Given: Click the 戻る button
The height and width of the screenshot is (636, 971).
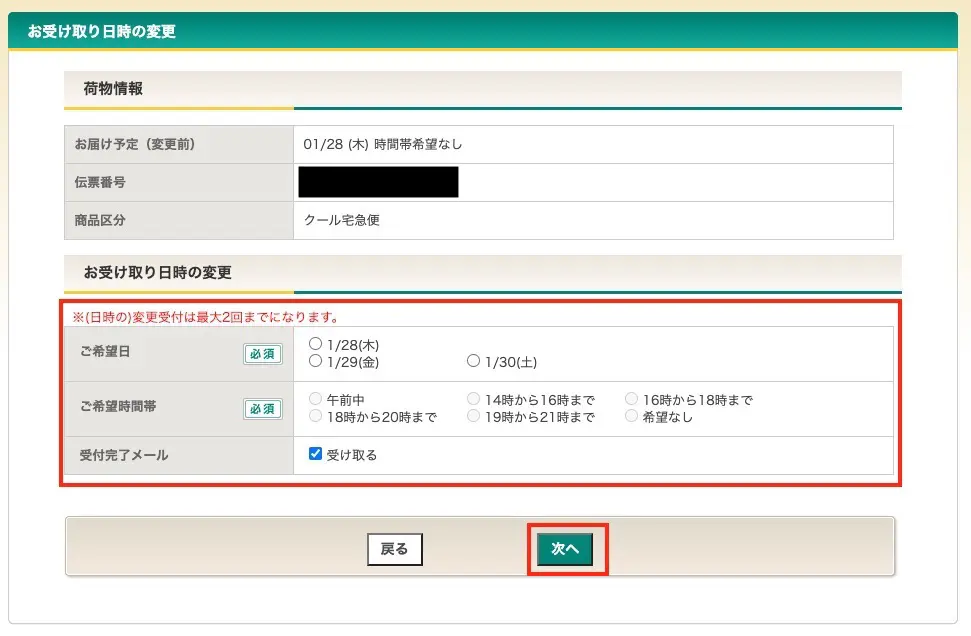Looking at the screenshot, I should pyautogui.click(x=394, y=549).
